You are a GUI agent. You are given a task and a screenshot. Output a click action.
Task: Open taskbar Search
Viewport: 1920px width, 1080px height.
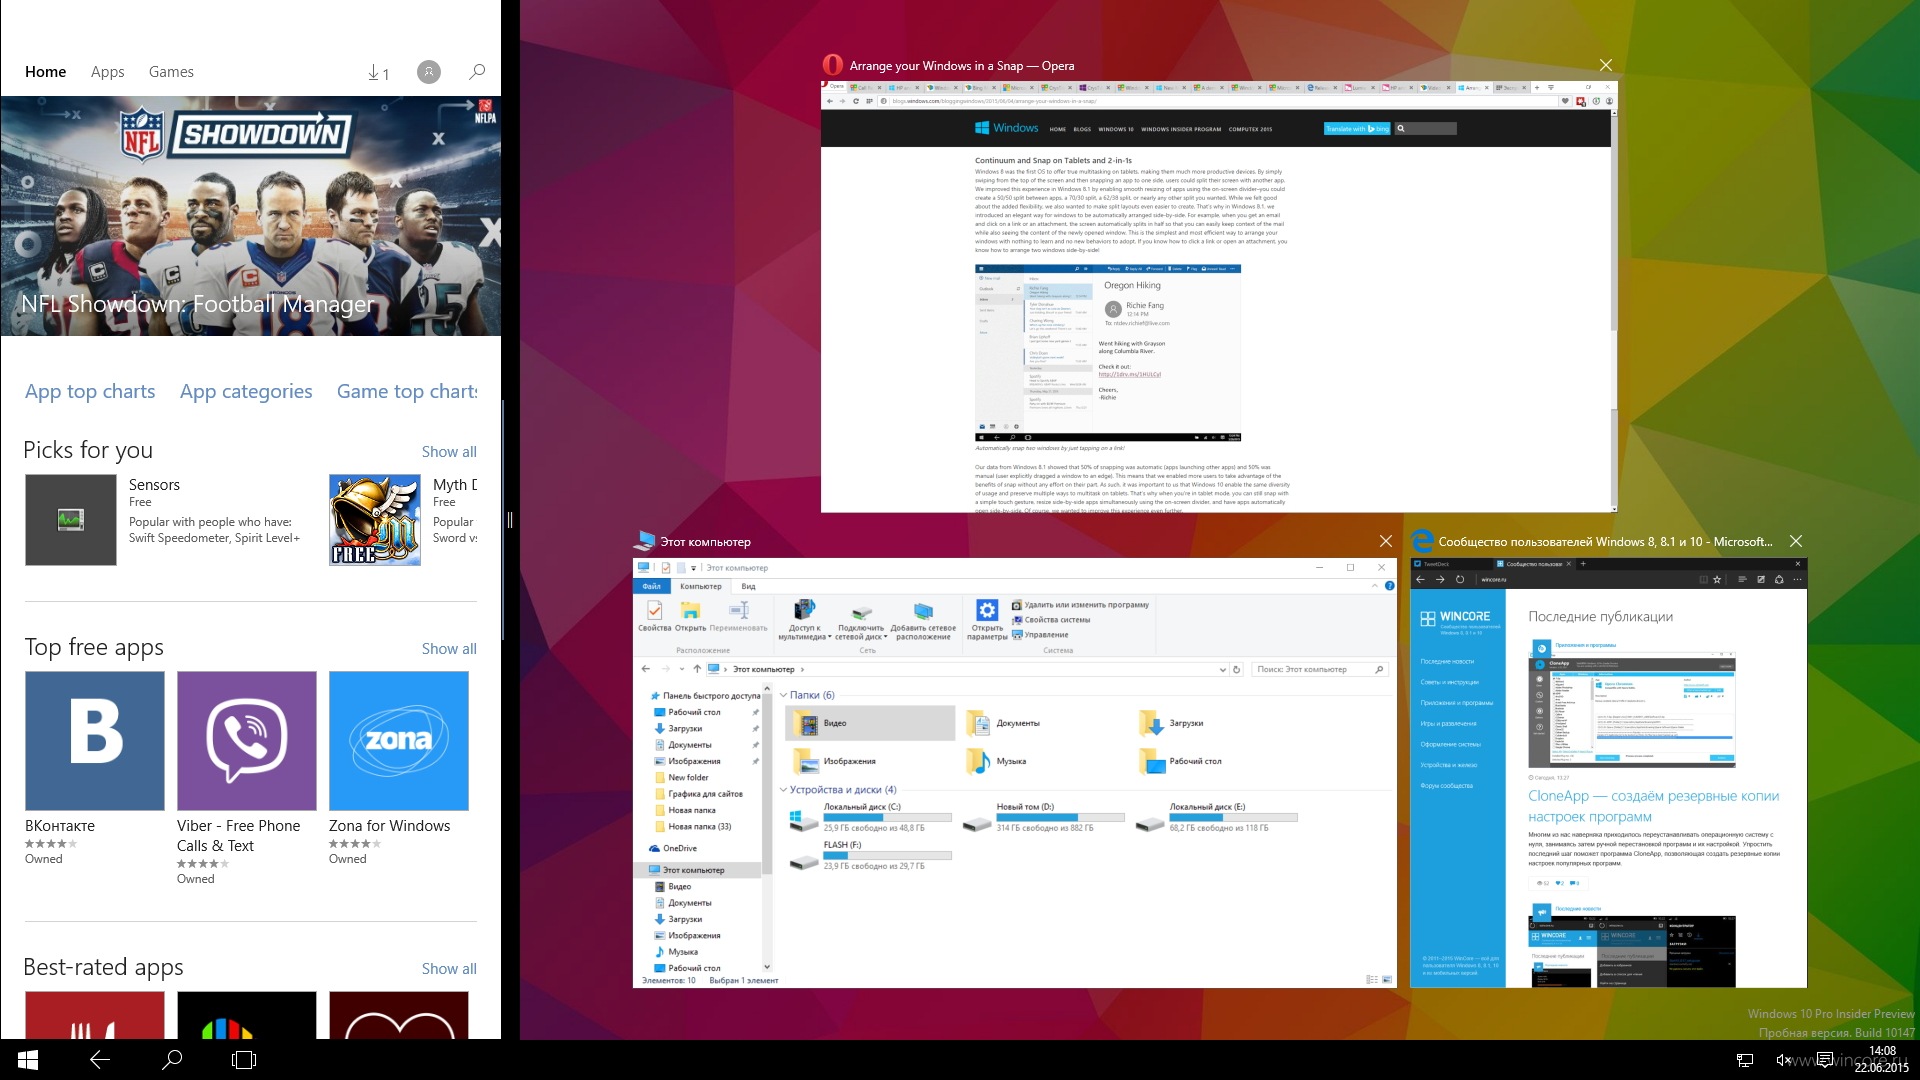[x=172, y=1060]
